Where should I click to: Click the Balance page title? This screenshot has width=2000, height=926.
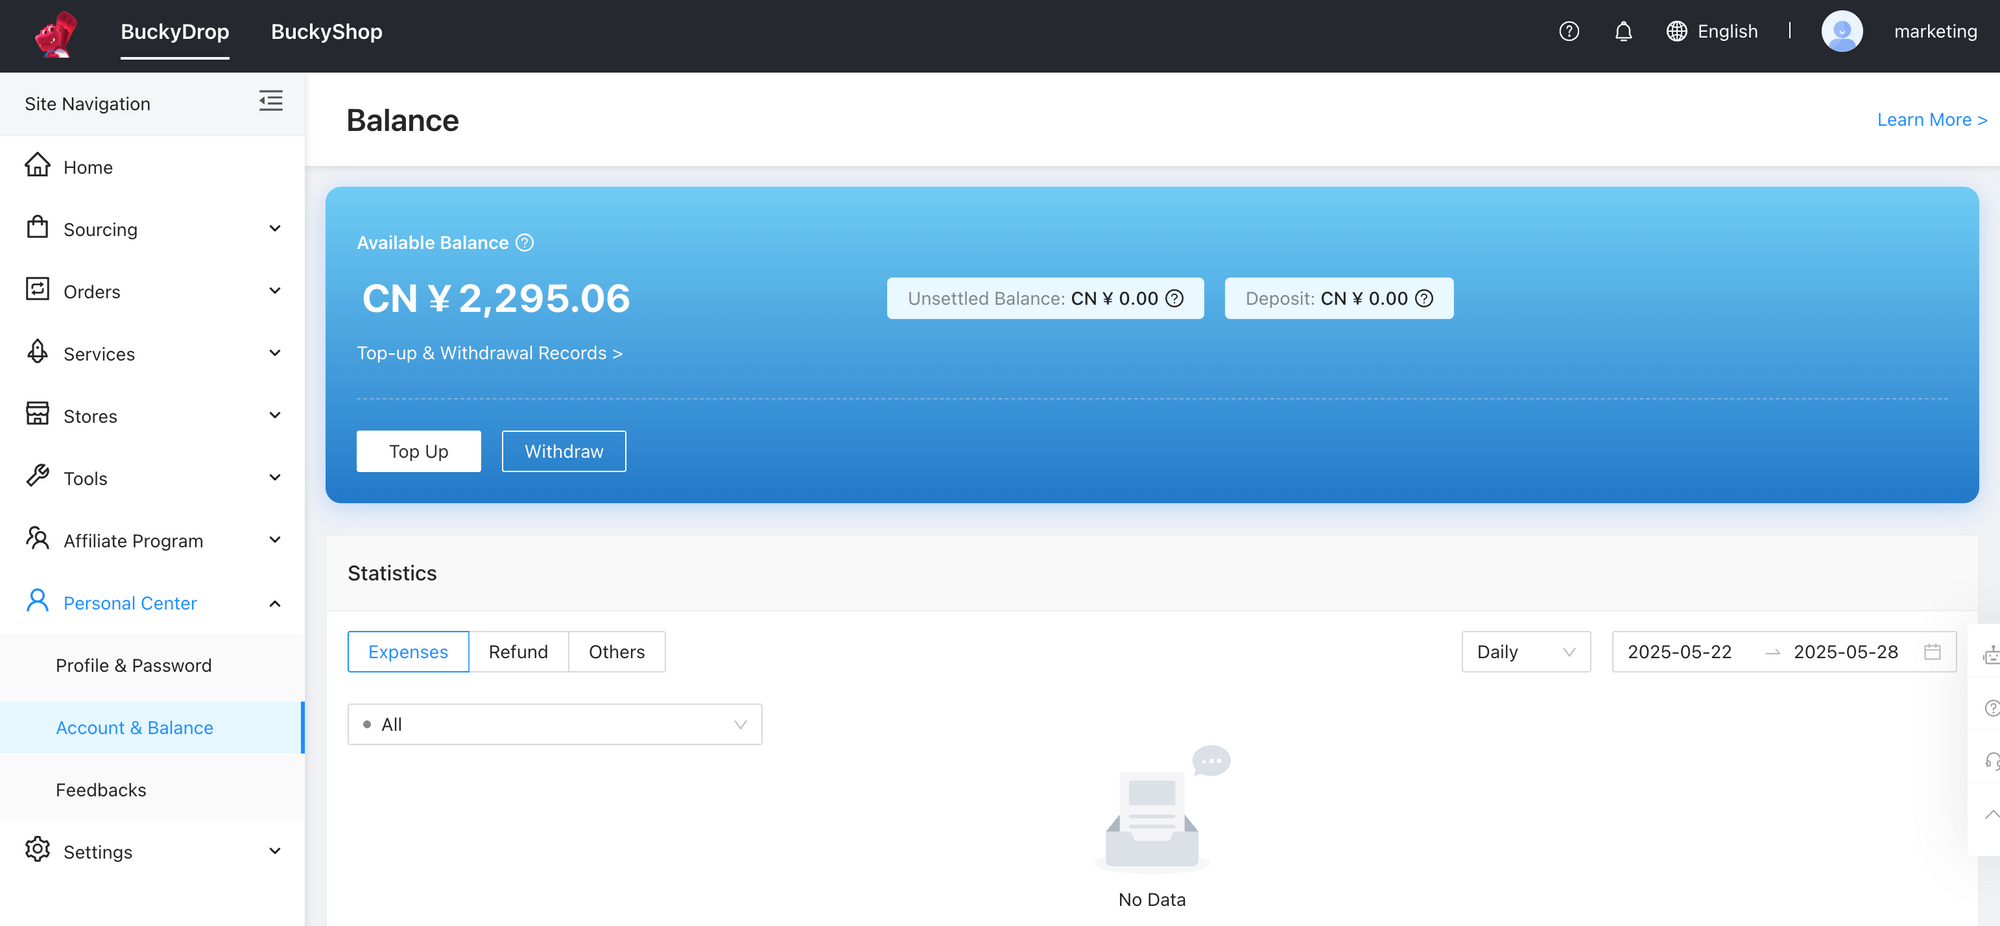point(402,120)
